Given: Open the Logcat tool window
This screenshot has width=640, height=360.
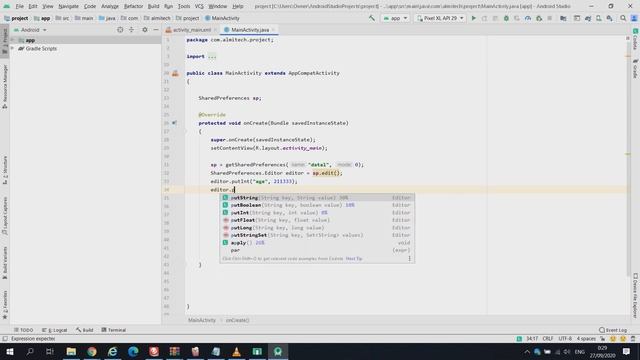Looking at the screenshot, I should pos(54,330).
